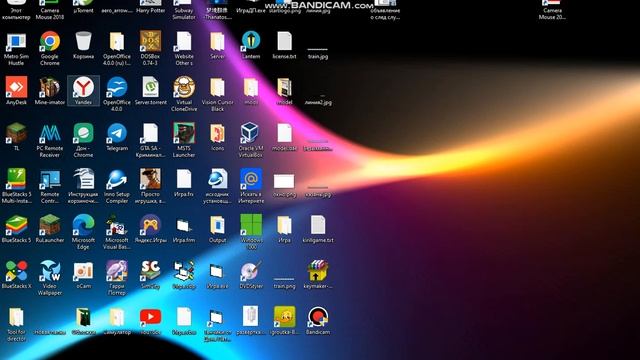Select the OpenOffice 4.0.0 (ru) folder
Image resolution: width=640 pixels, height=360 pixels.
[117, 48]
